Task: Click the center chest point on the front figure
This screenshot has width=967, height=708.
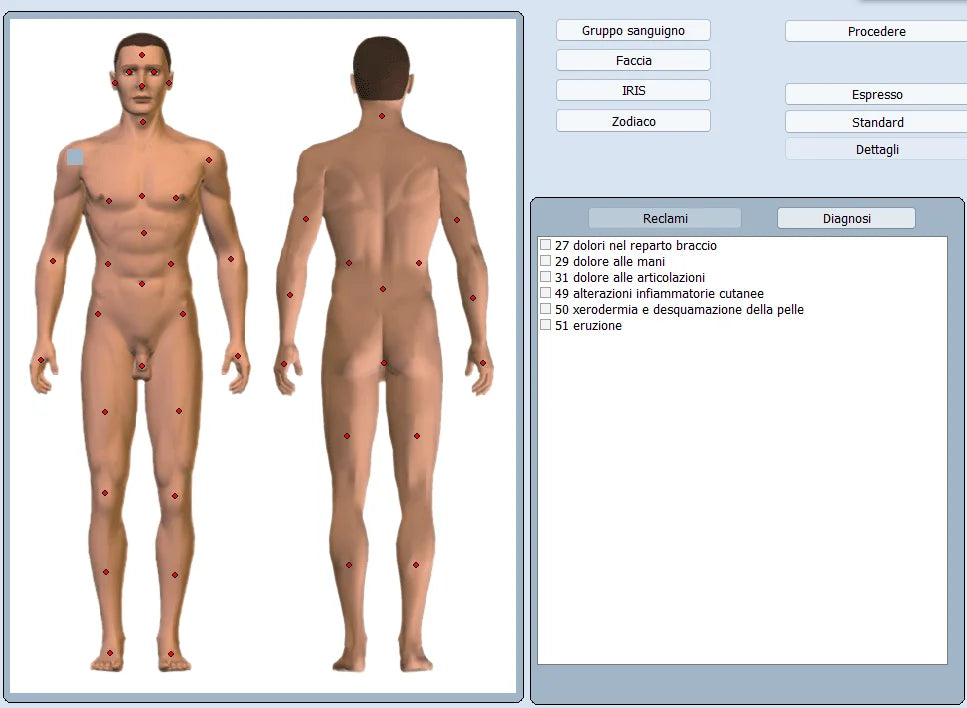Action: click(x=142, y=196)
